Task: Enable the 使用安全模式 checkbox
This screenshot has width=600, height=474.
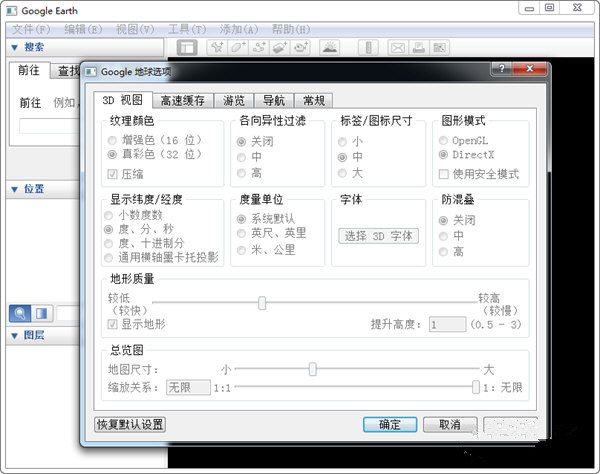Action: [443, 174]
